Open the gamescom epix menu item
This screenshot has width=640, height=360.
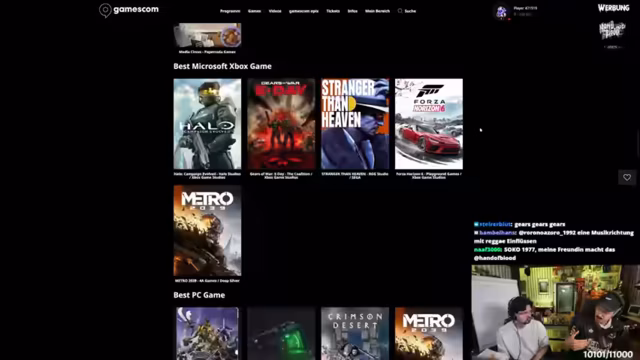[304, 11]
